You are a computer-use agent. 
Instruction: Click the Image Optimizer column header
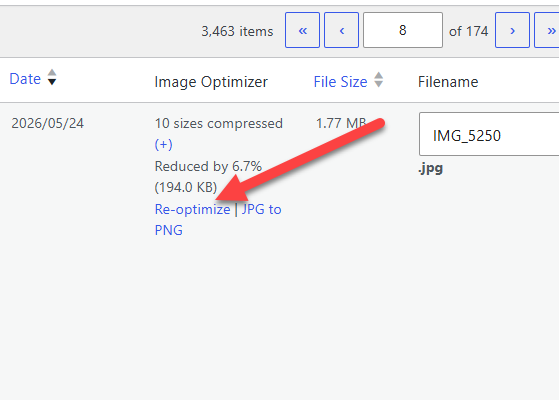click(211, 82)
